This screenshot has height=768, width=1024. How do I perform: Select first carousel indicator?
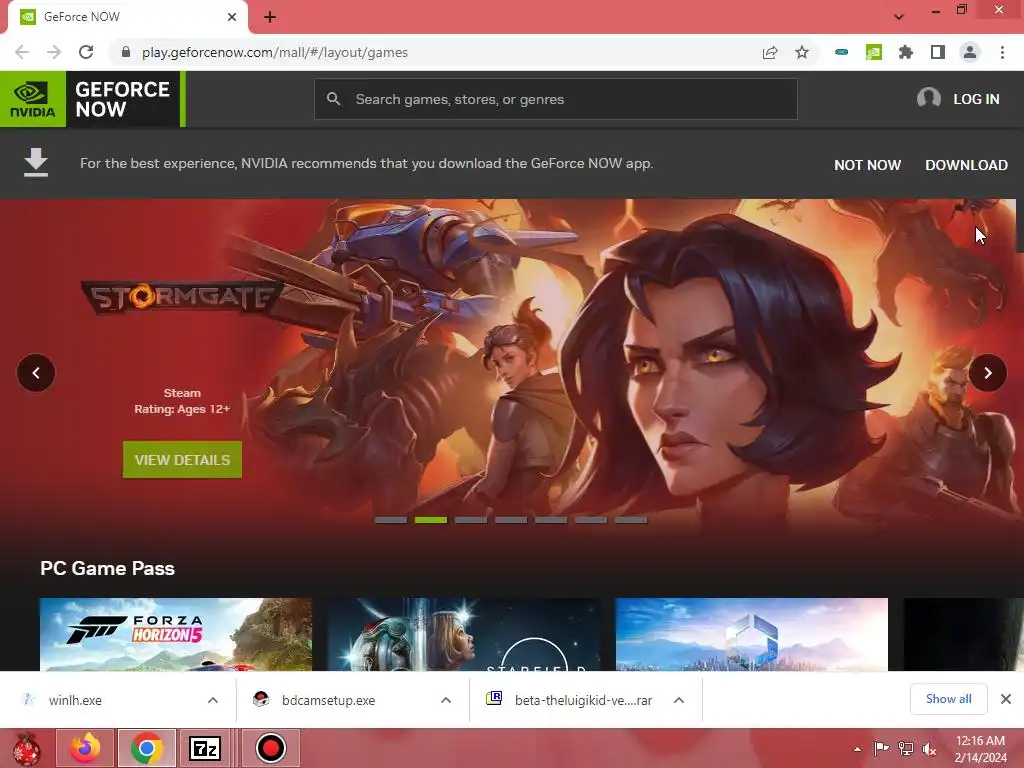(391, 520)
